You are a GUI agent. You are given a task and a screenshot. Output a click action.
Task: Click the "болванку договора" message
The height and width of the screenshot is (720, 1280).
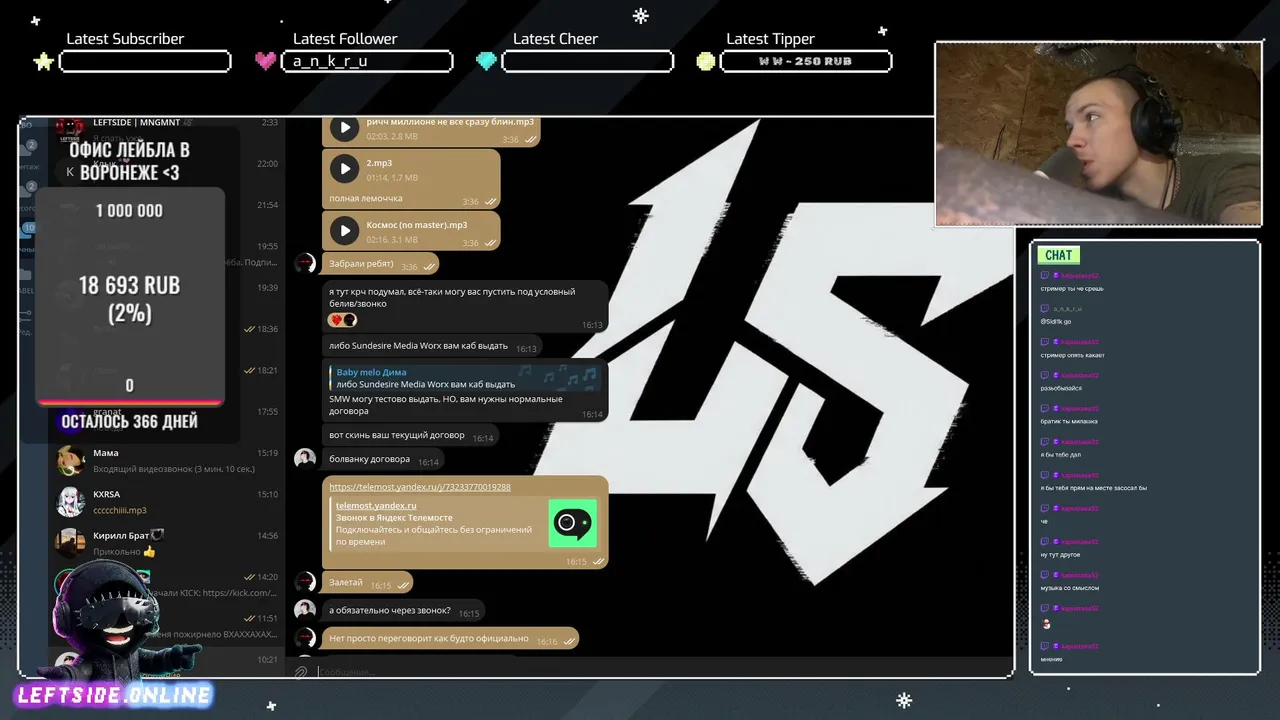pyautogui.click(x=383, y=459)
